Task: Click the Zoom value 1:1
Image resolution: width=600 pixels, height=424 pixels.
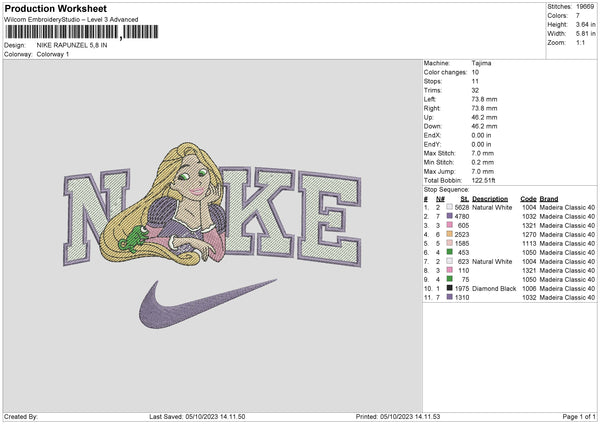Action: coord(580,42)
